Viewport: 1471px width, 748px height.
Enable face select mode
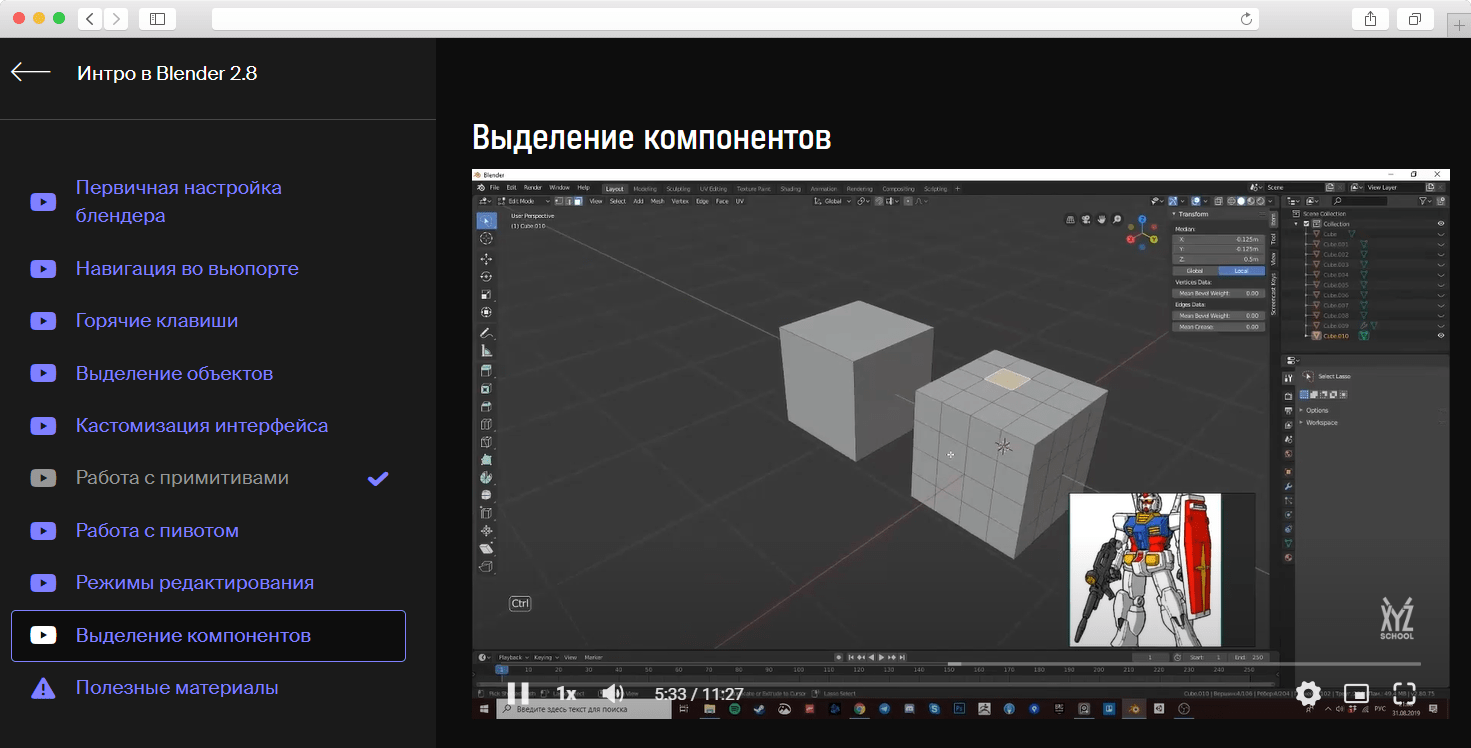coord(578,201)
